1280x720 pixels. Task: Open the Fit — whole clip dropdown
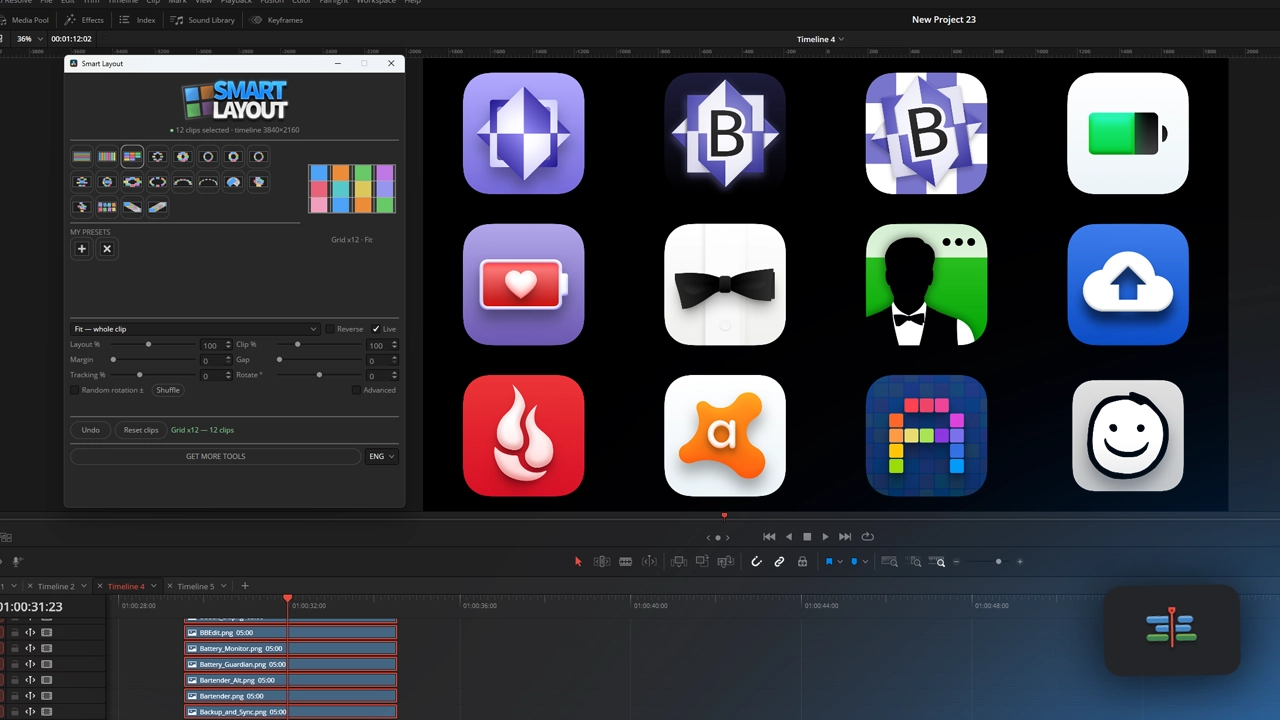click(x=195, y=329)
